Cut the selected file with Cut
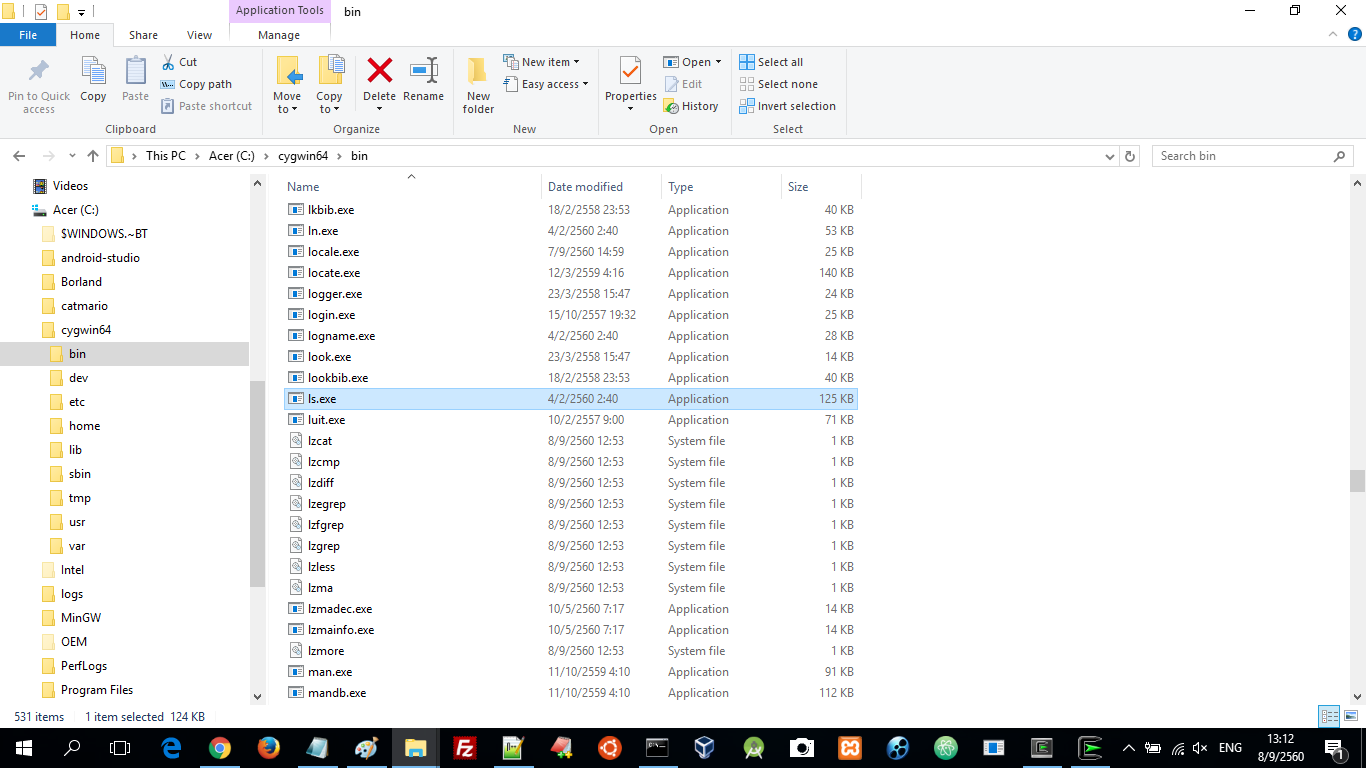Viewport: 1366px width, 768px height. click(x=179, y=62)
